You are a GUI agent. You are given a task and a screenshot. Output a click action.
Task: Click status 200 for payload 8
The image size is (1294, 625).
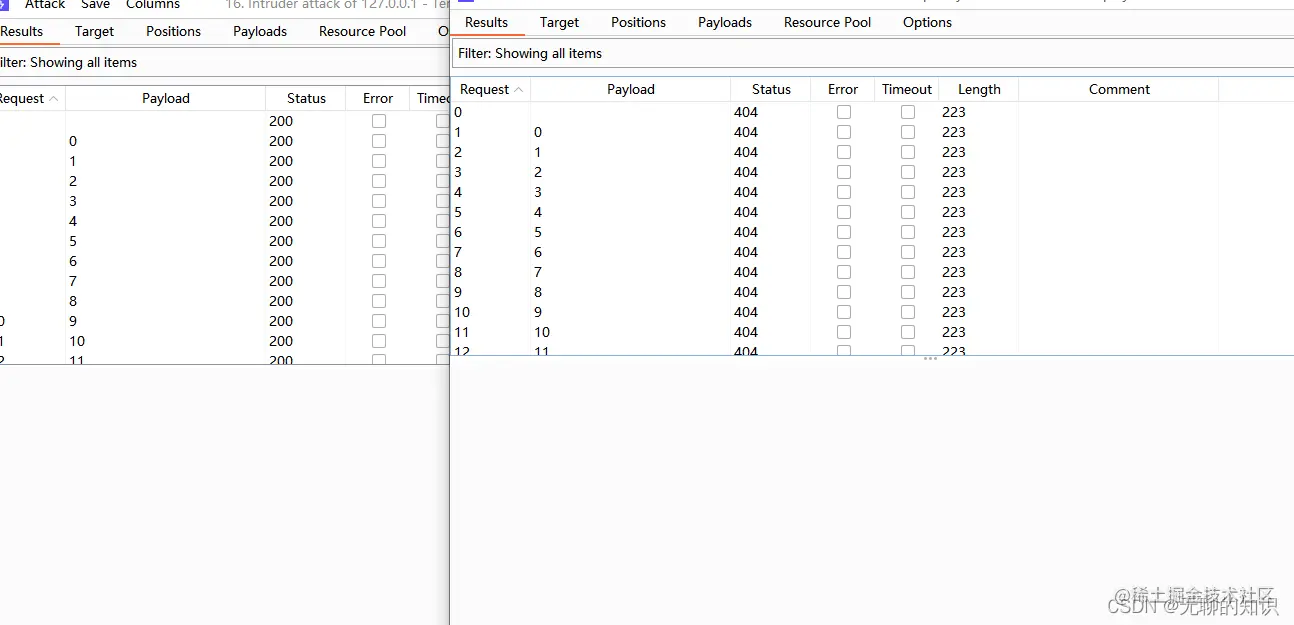(x=281, y=301)
